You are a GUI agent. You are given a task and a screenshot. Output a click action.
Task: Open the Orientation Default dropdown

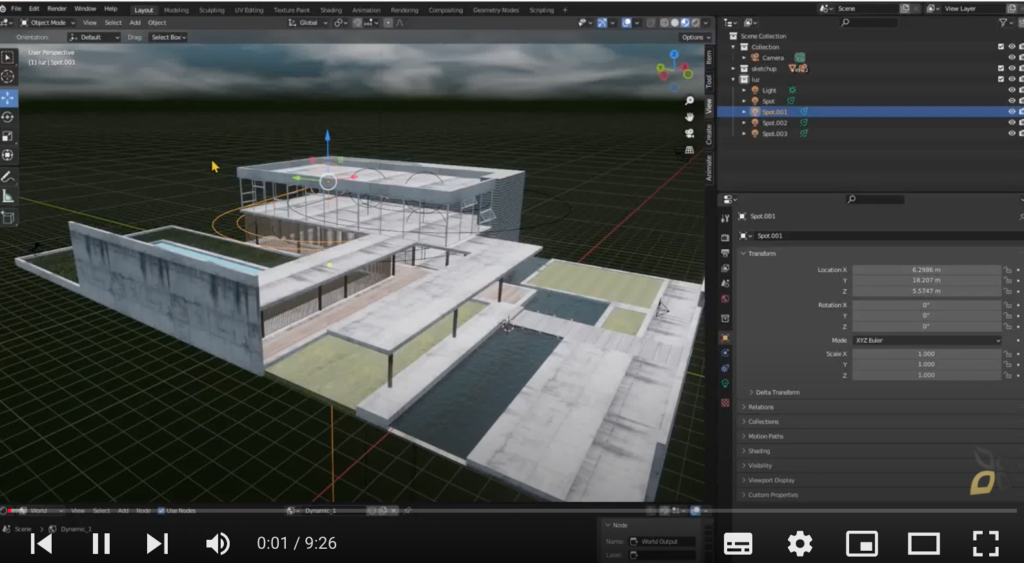(x=94, y=37)
